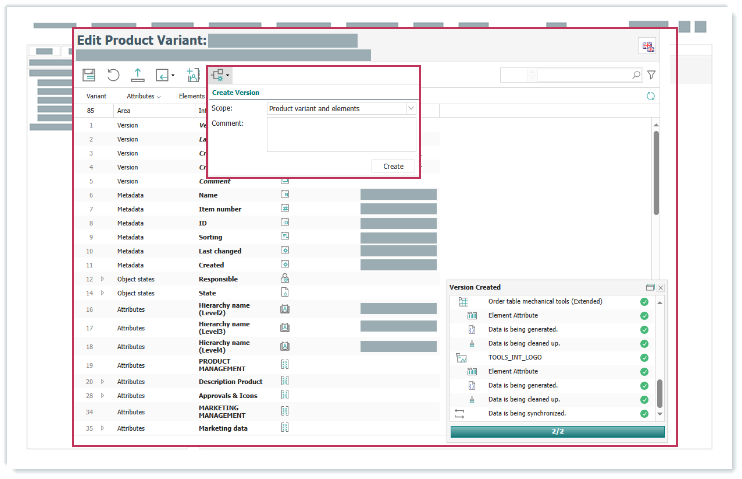Screen dimensions: 742x479
Task: Click the Area column header
Action: pos(124,111)
